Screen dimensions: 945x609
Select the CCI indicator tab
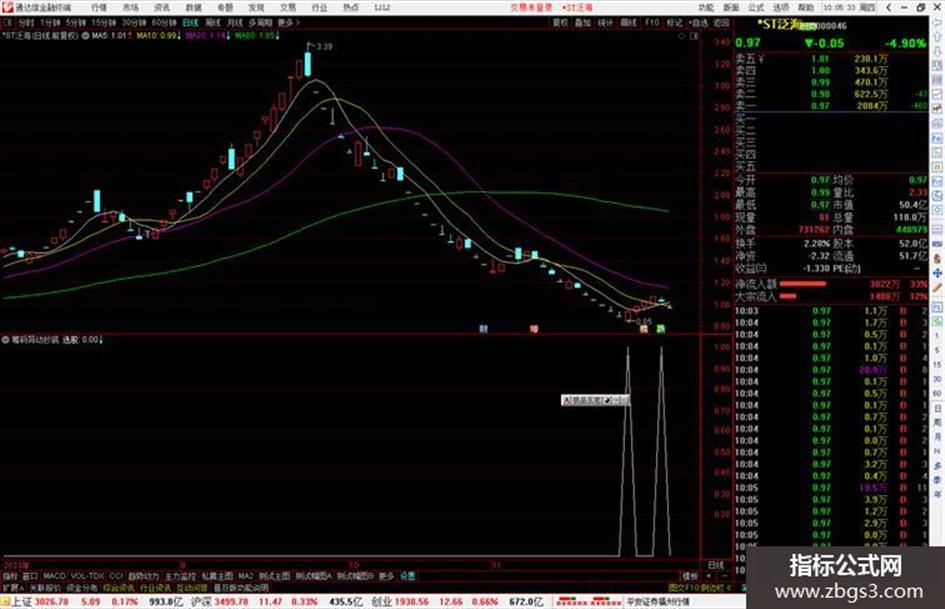coord(116,576)
